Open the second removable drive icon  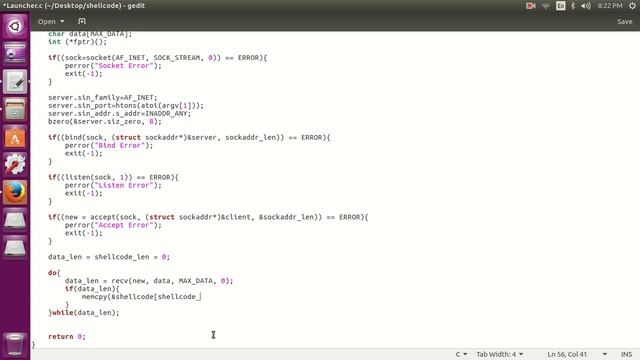click(15, 247)
